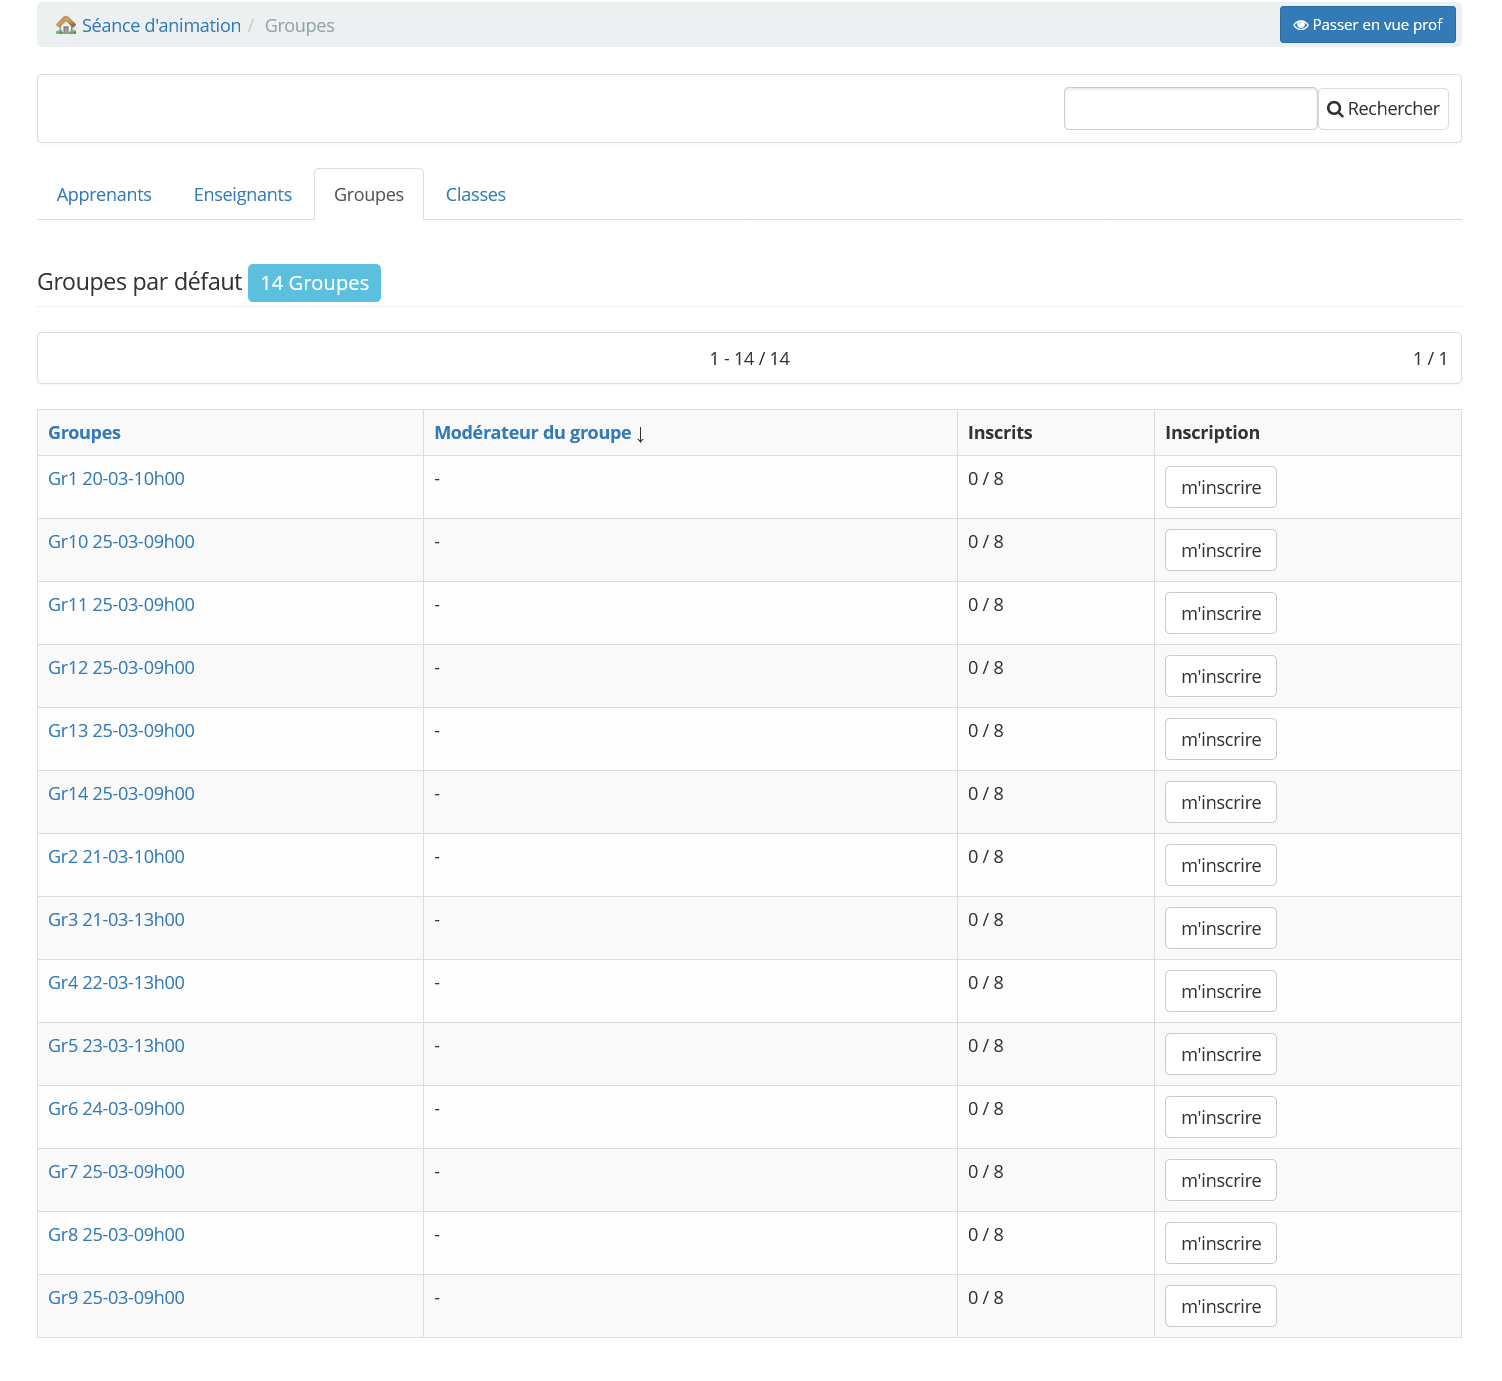Open the group Gr1 20-03-10h00

pos(116,478)
